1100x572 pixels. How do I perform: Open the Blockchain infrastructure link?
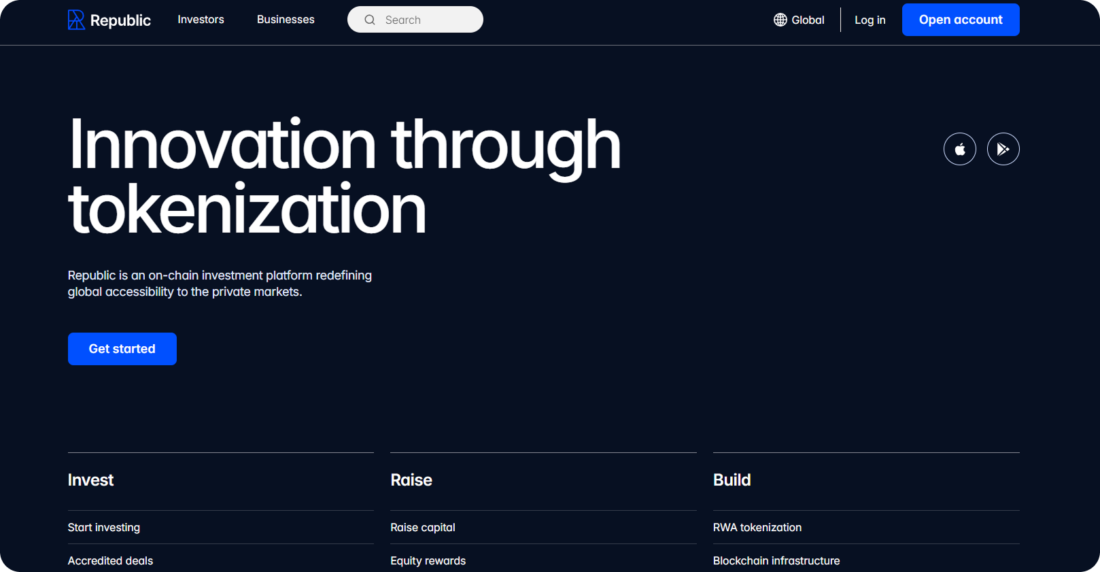click(776, 561)
